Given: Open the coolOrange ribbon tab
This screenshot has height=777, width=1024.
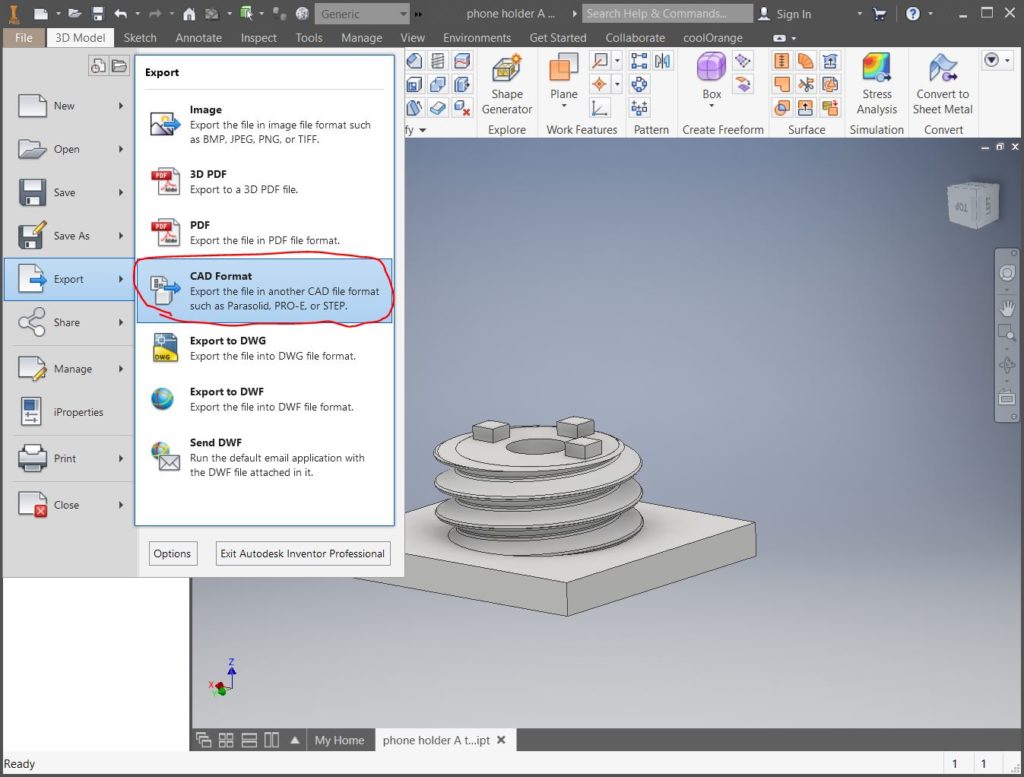Looking at the screenshot, I should pyautogui.click(x=712, y=38).
